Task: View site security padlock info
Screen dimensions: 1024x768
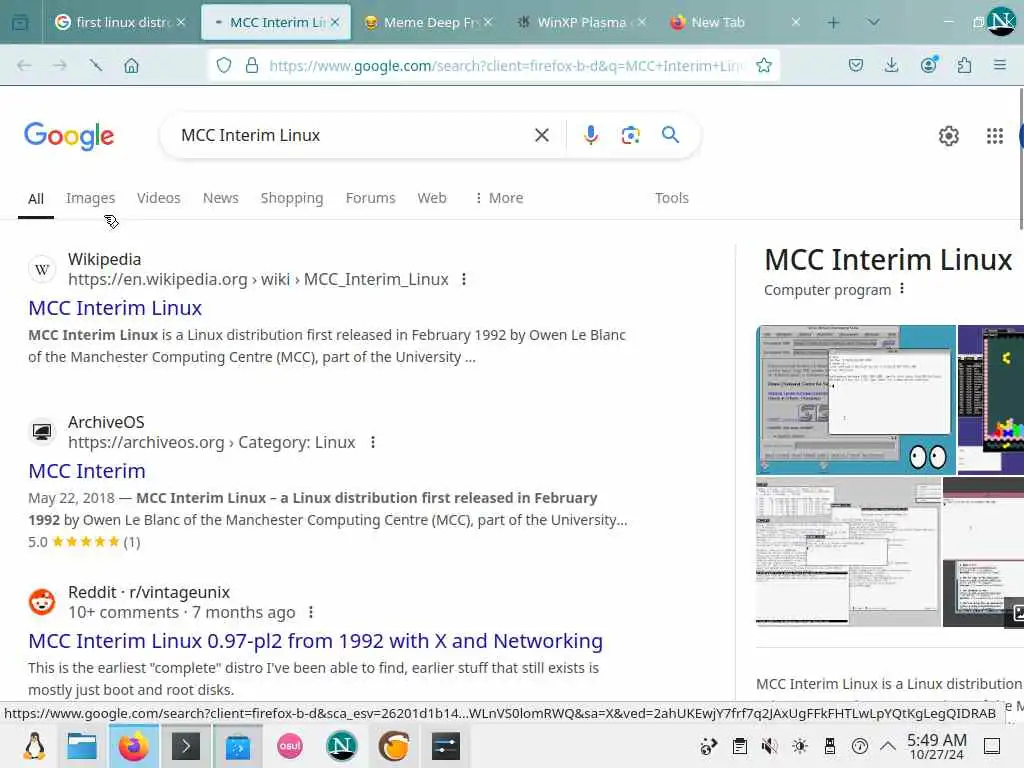Action: 251,65
